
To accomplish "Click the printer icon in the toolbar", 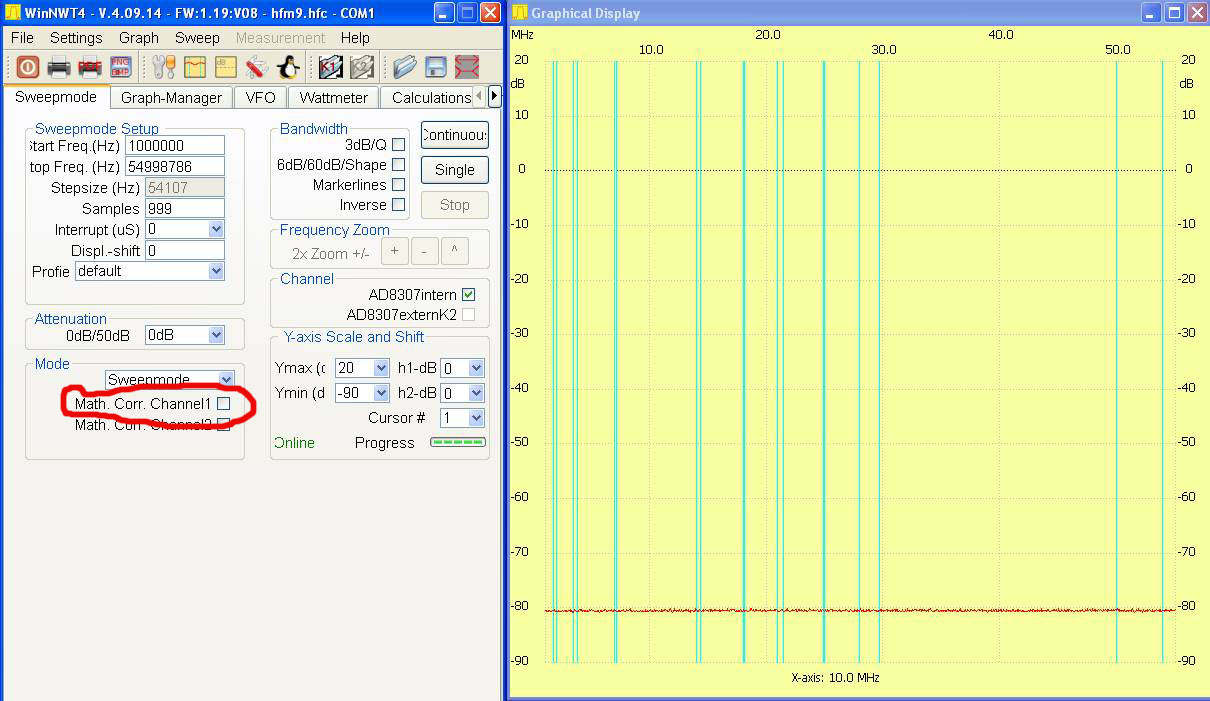I will click(59, 67).
